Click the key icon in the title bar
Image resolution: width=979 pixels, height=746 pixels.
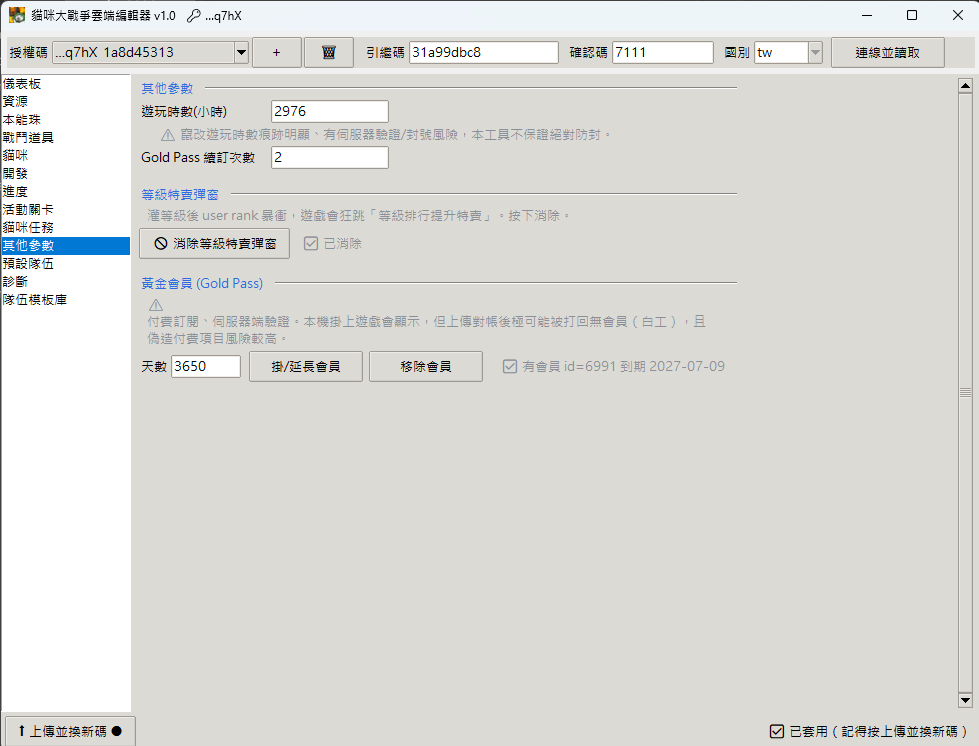[x=194, y=16]
